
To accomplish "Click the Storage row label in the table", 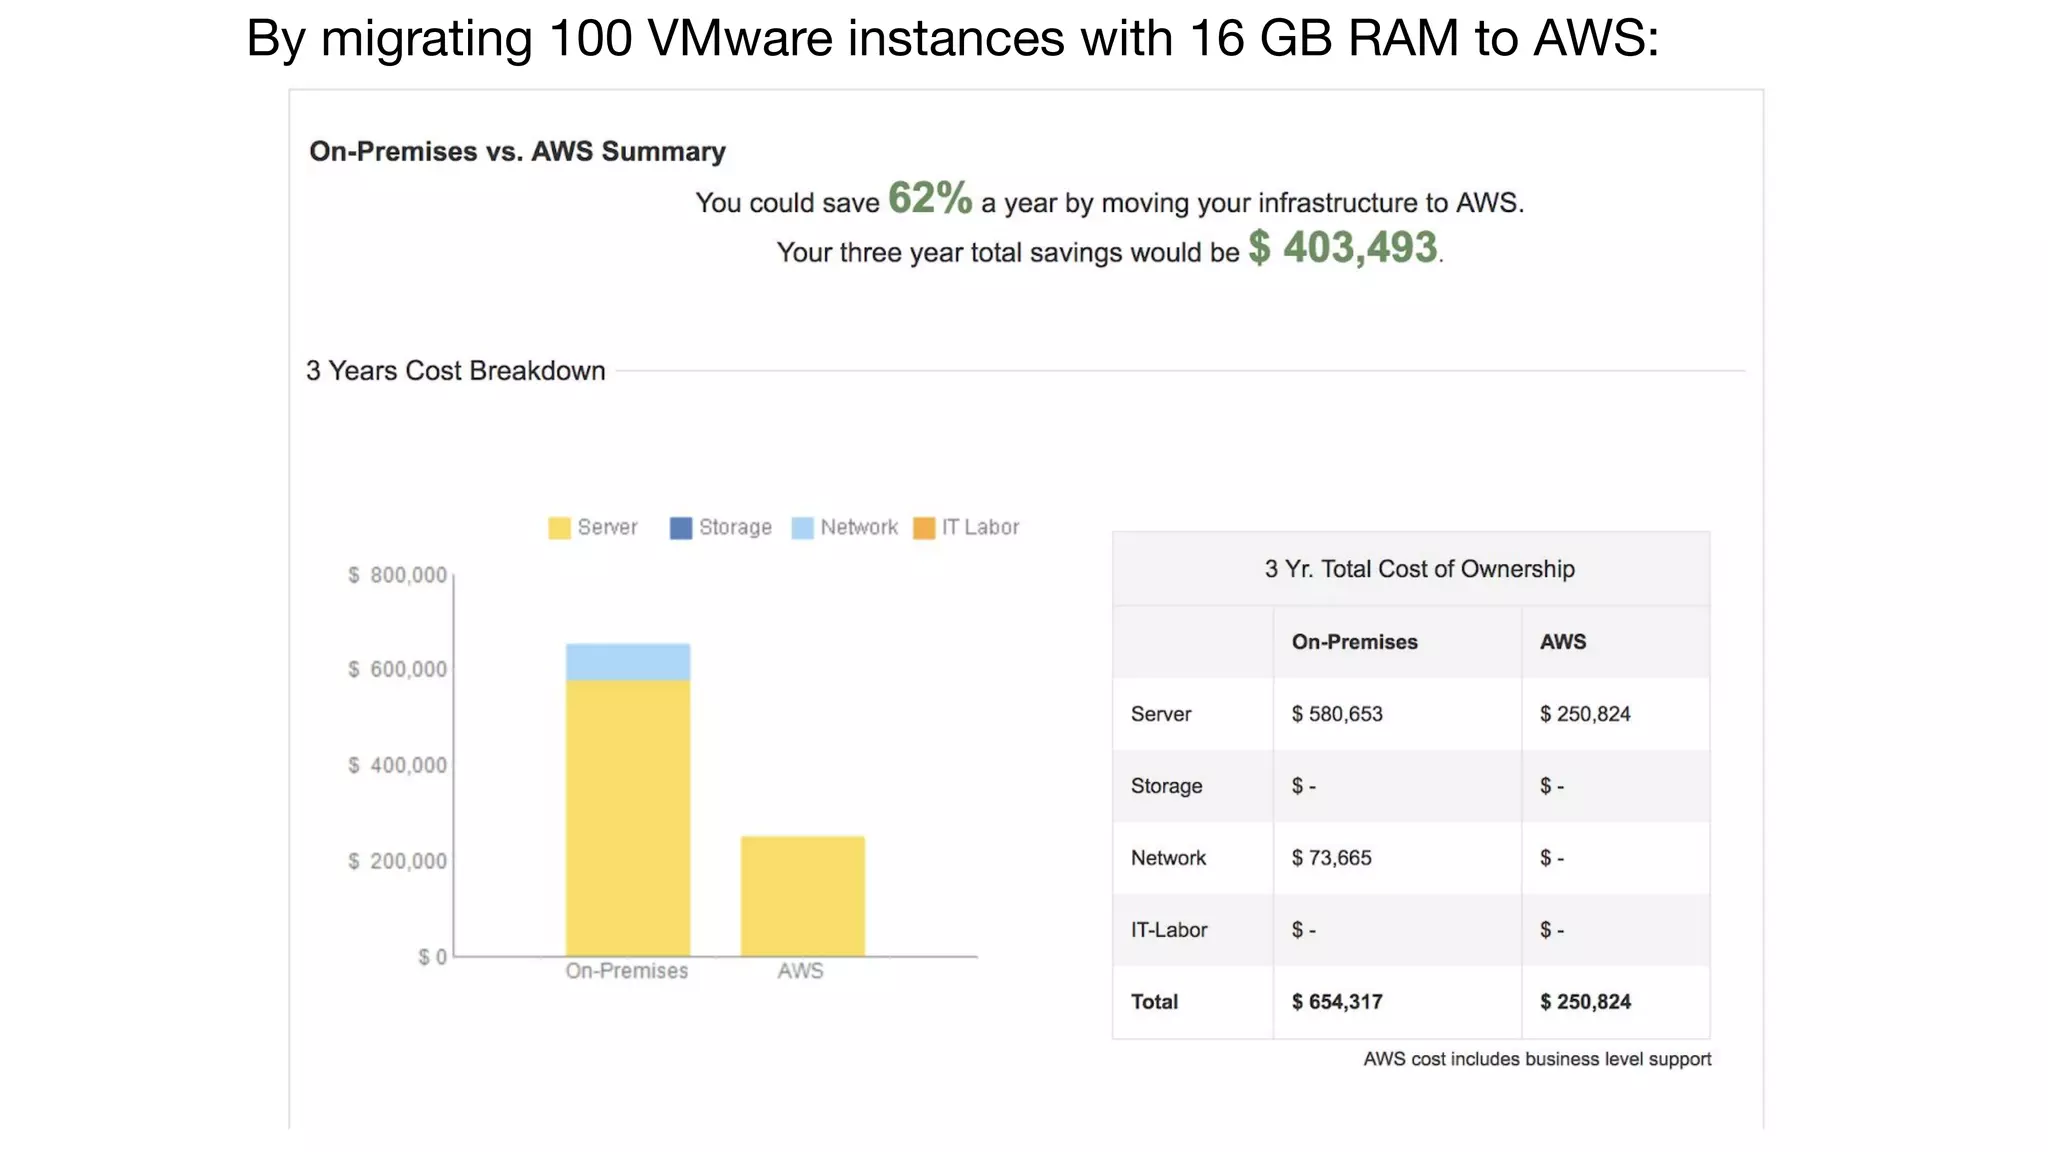I will click(1166, 786).
